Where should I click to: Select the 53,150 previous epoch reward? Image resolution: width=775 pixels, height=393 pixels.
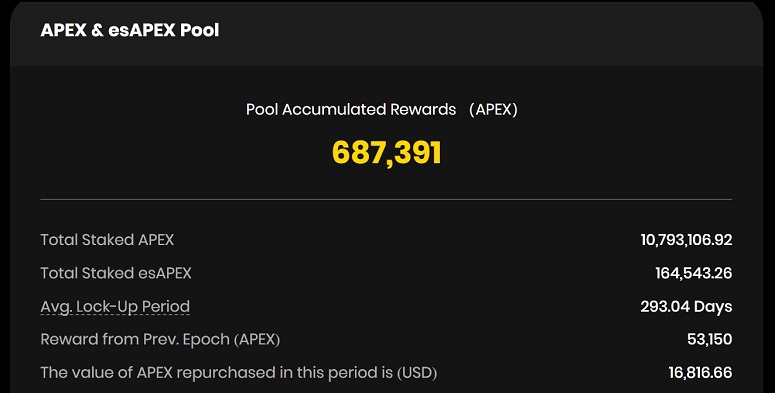[x=710, y=340]
